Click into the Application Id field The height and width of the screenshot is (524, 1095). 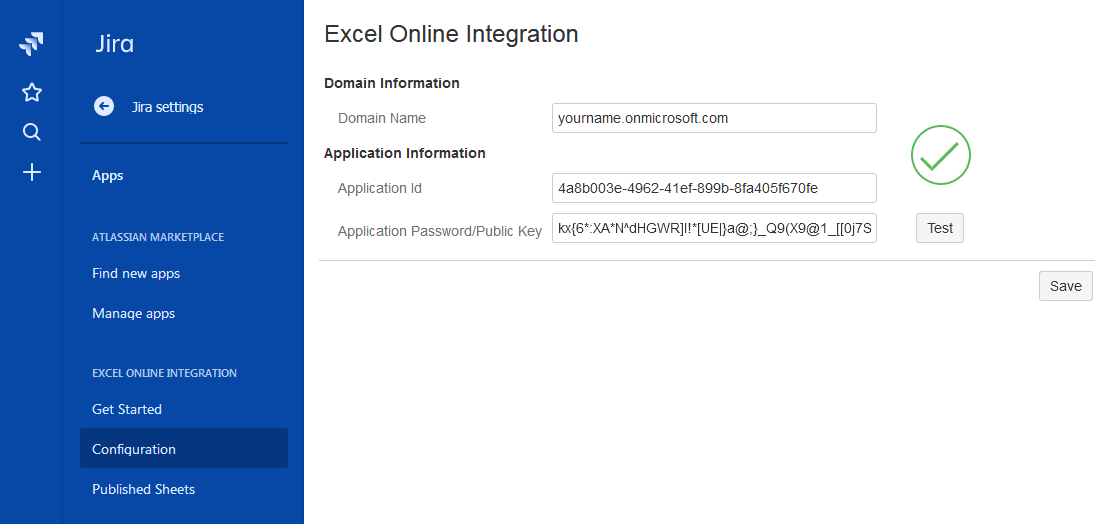(713, 188)
